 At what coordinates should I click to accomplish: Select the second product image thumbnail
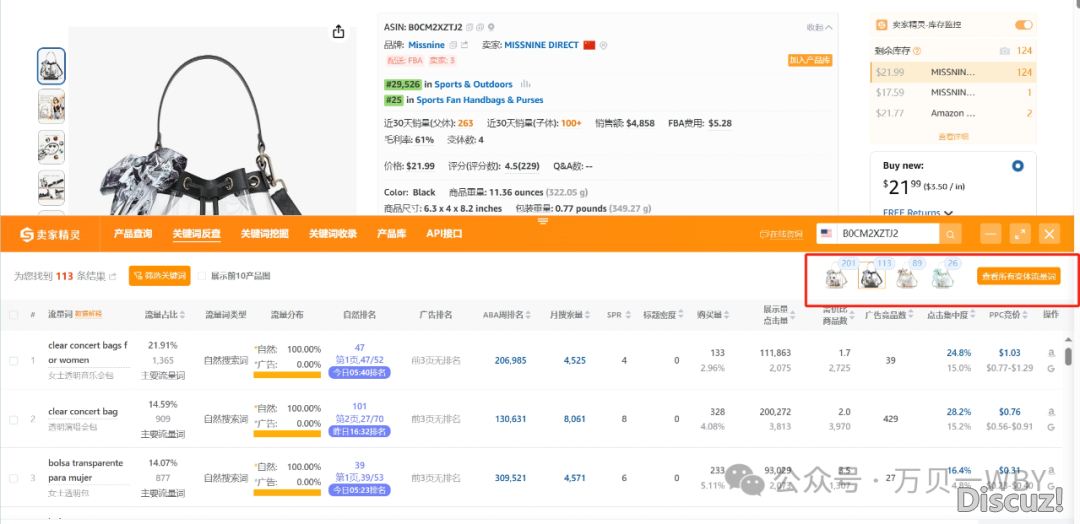tap(51, 106)
